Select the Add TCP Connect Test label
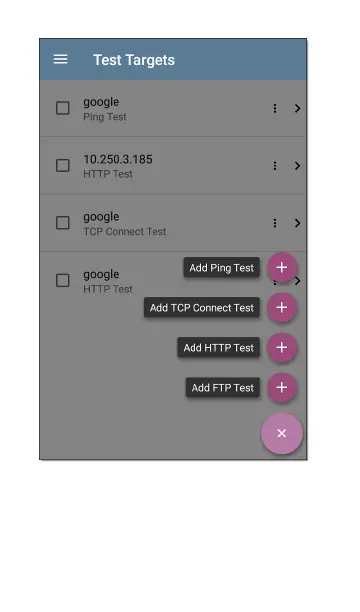 pos(202,308)
